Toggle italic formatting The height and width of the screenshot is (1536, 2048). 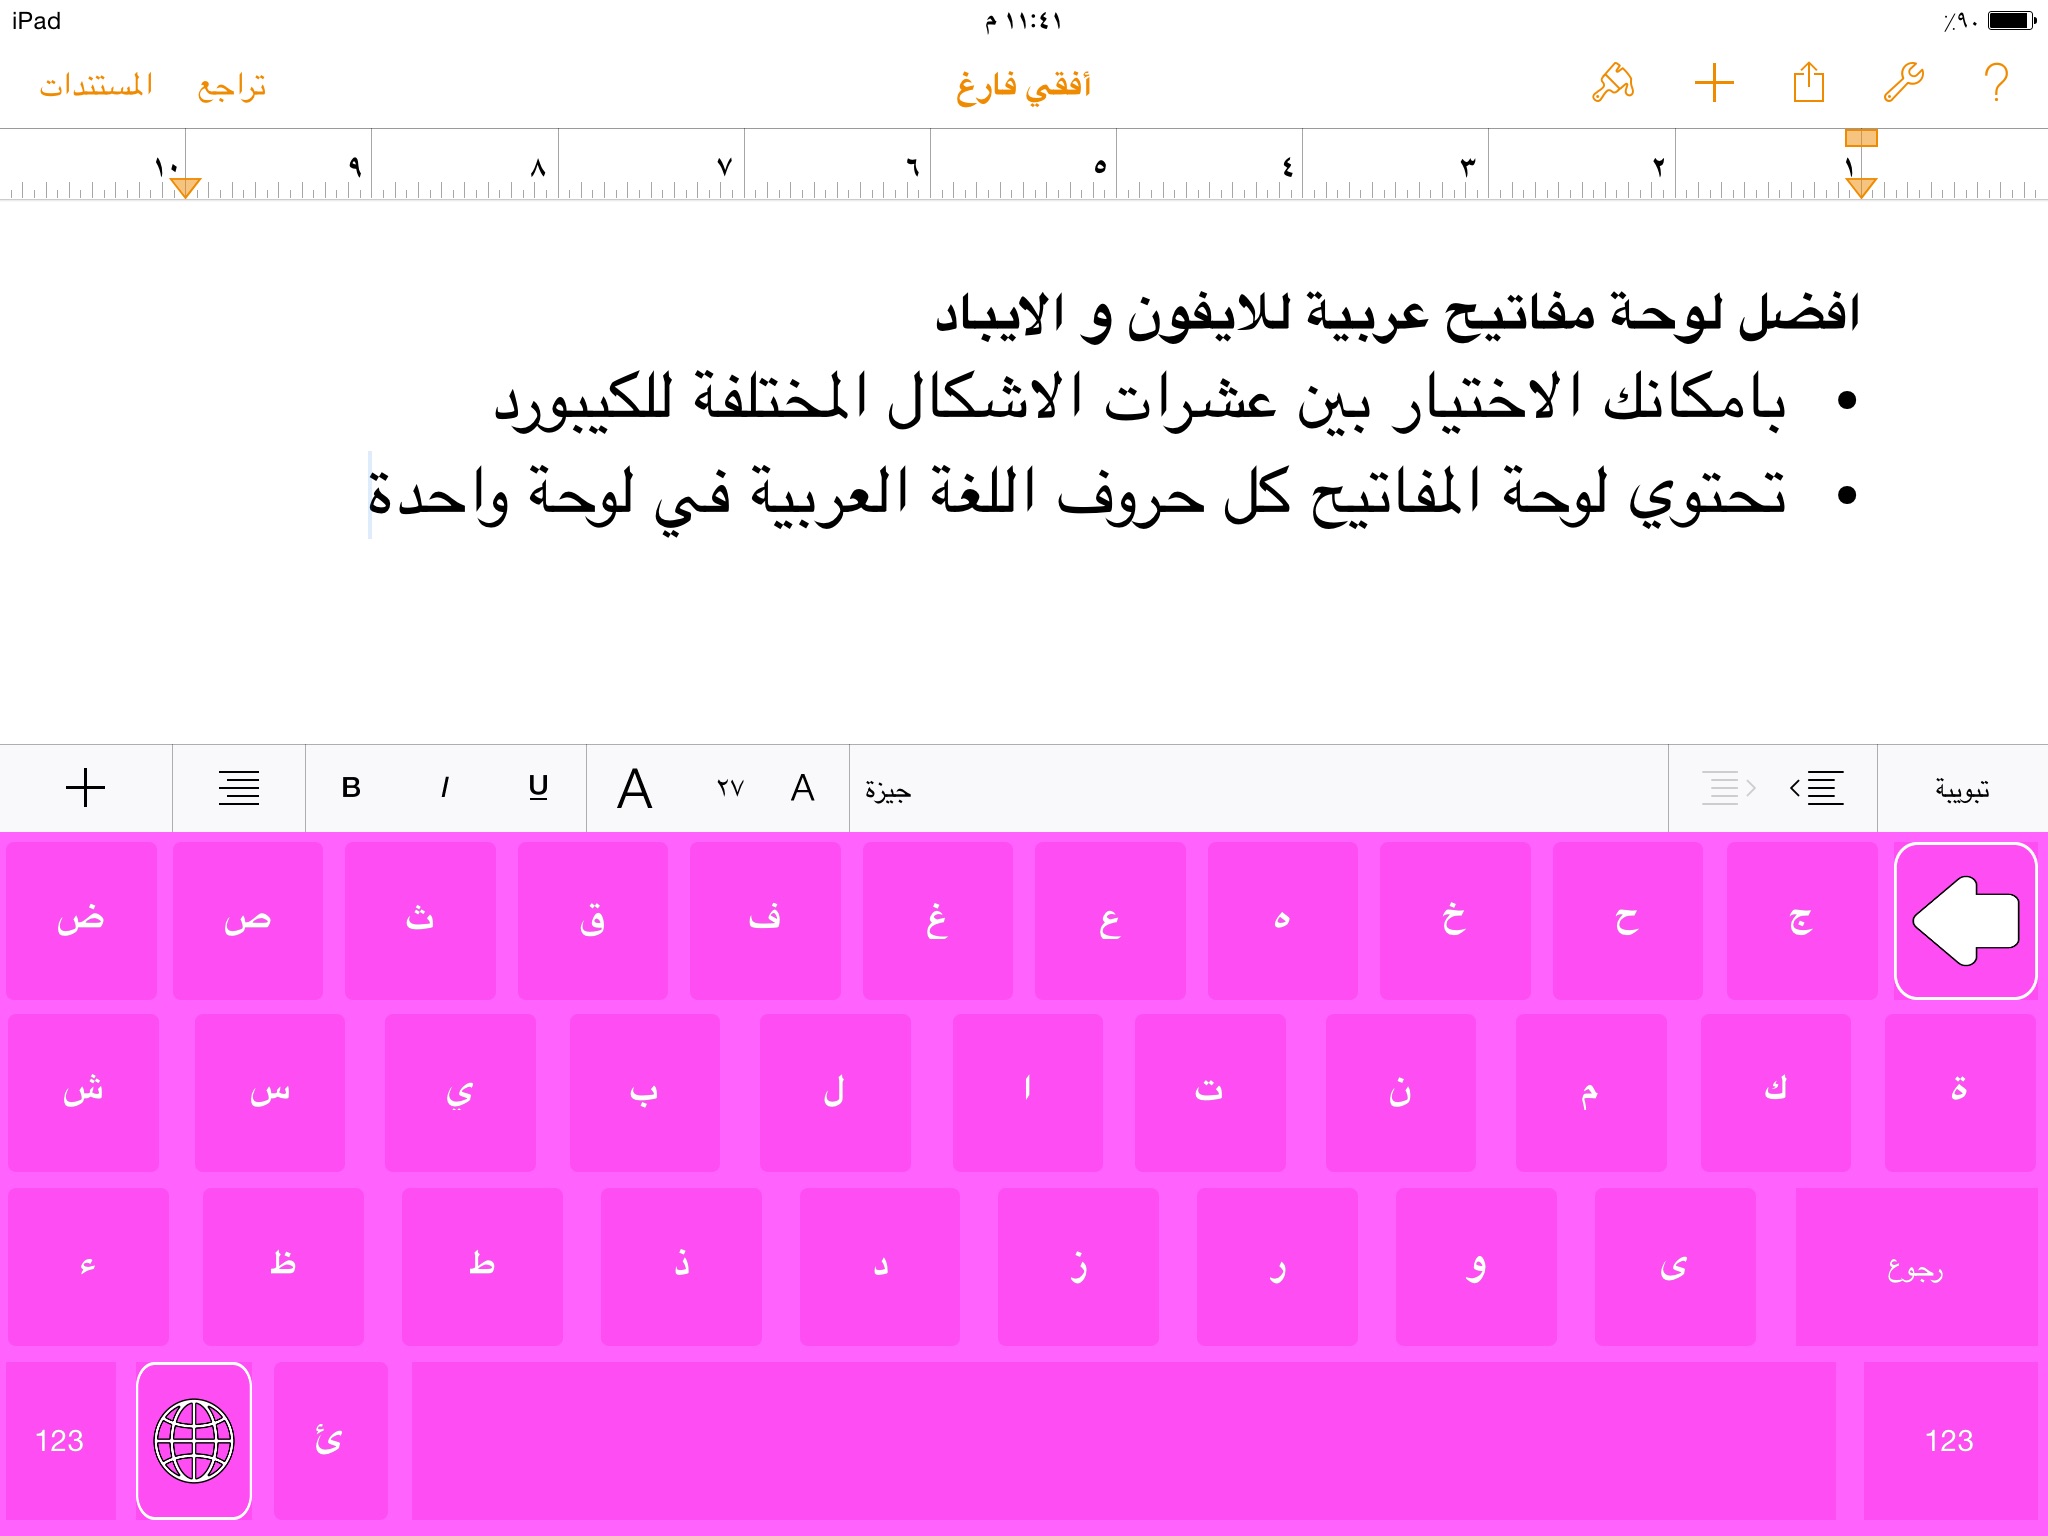[x=444, y=788]
